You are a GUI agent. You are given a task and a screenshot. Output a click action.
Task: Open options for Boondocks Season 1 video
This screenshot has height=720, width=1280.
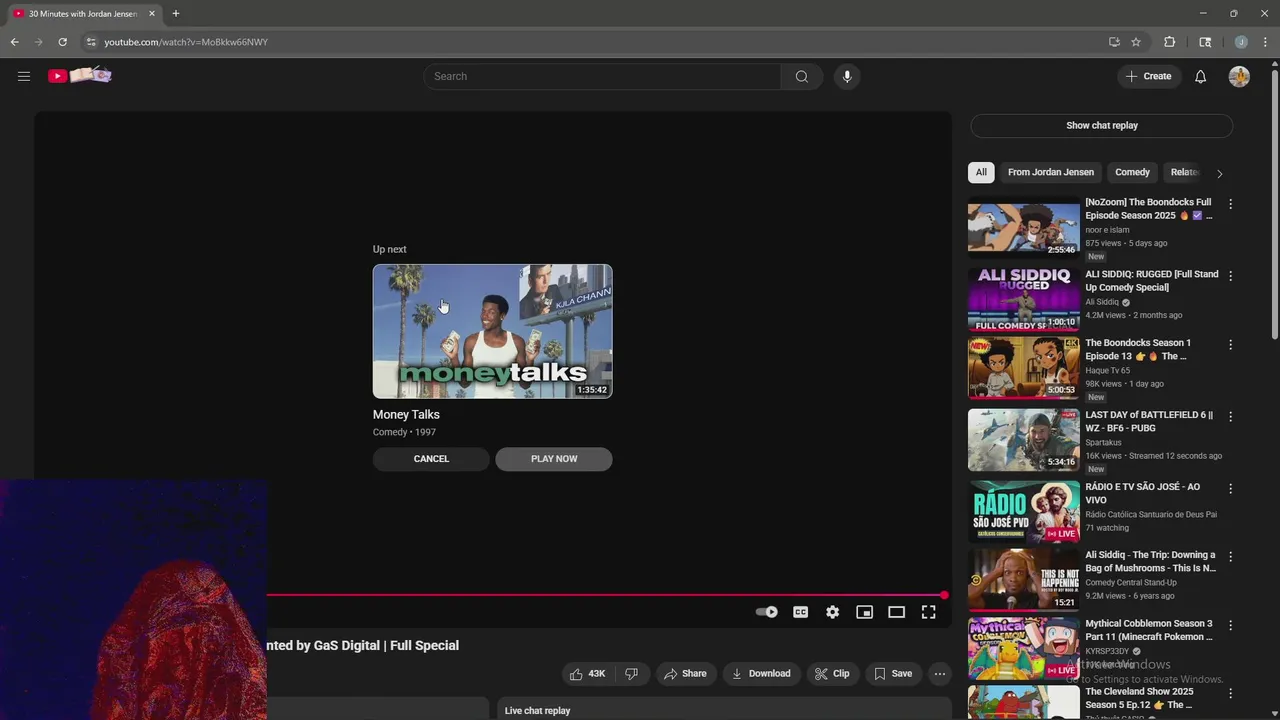click(x=1230, y=345)
